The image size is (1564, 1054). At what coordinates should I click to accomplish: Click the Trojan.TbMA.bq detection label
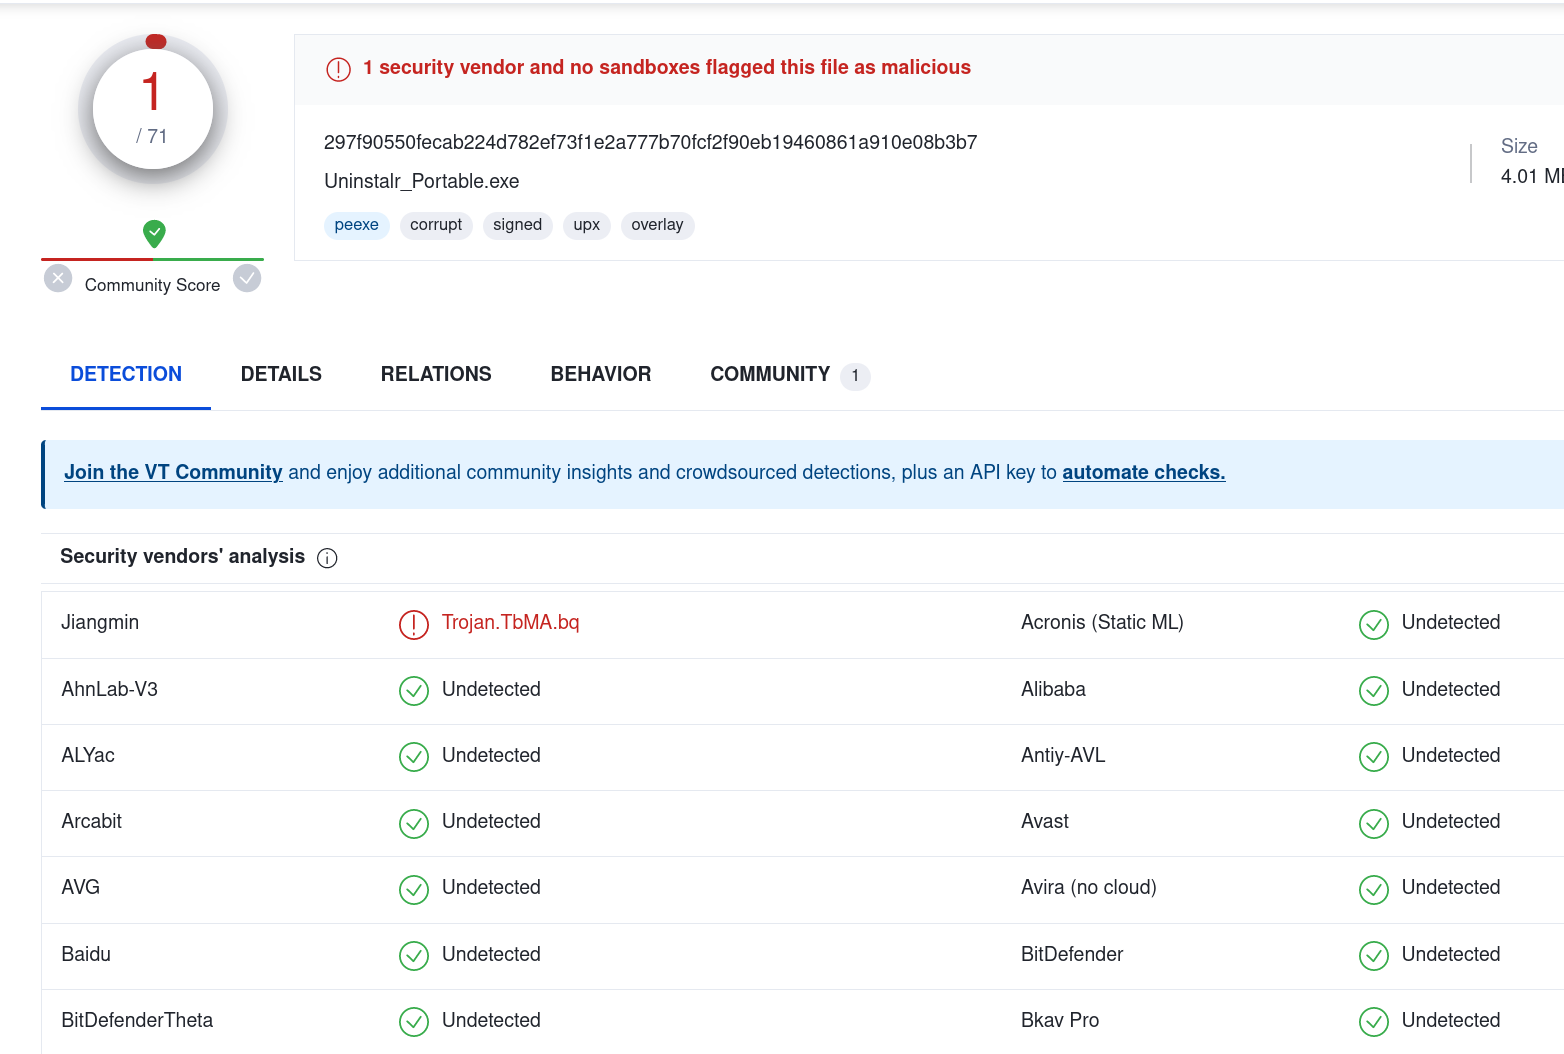click(510, 622)
